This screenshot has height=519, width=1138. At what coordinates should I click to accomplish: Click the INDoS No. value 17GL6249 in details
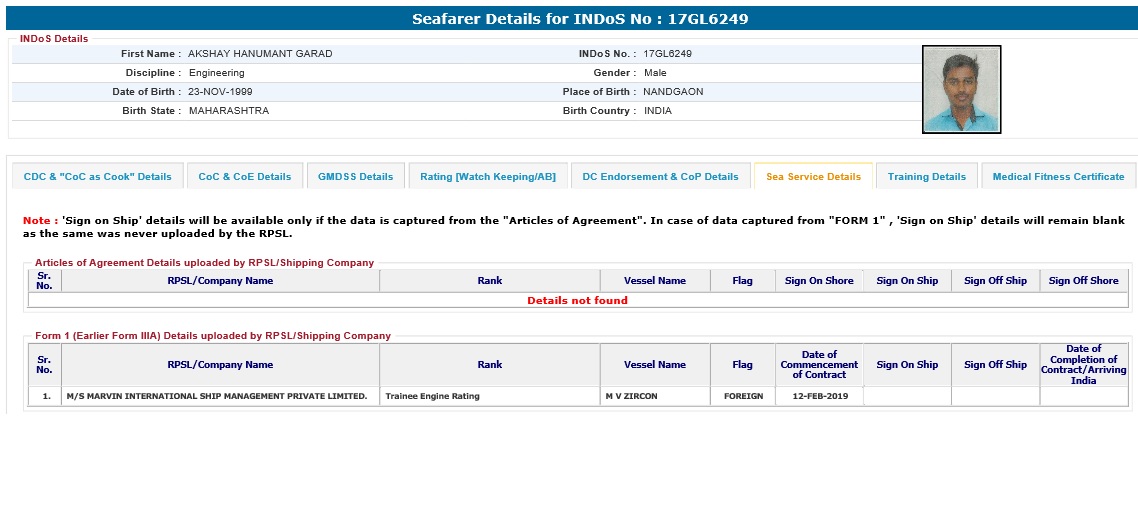[668, 54]
